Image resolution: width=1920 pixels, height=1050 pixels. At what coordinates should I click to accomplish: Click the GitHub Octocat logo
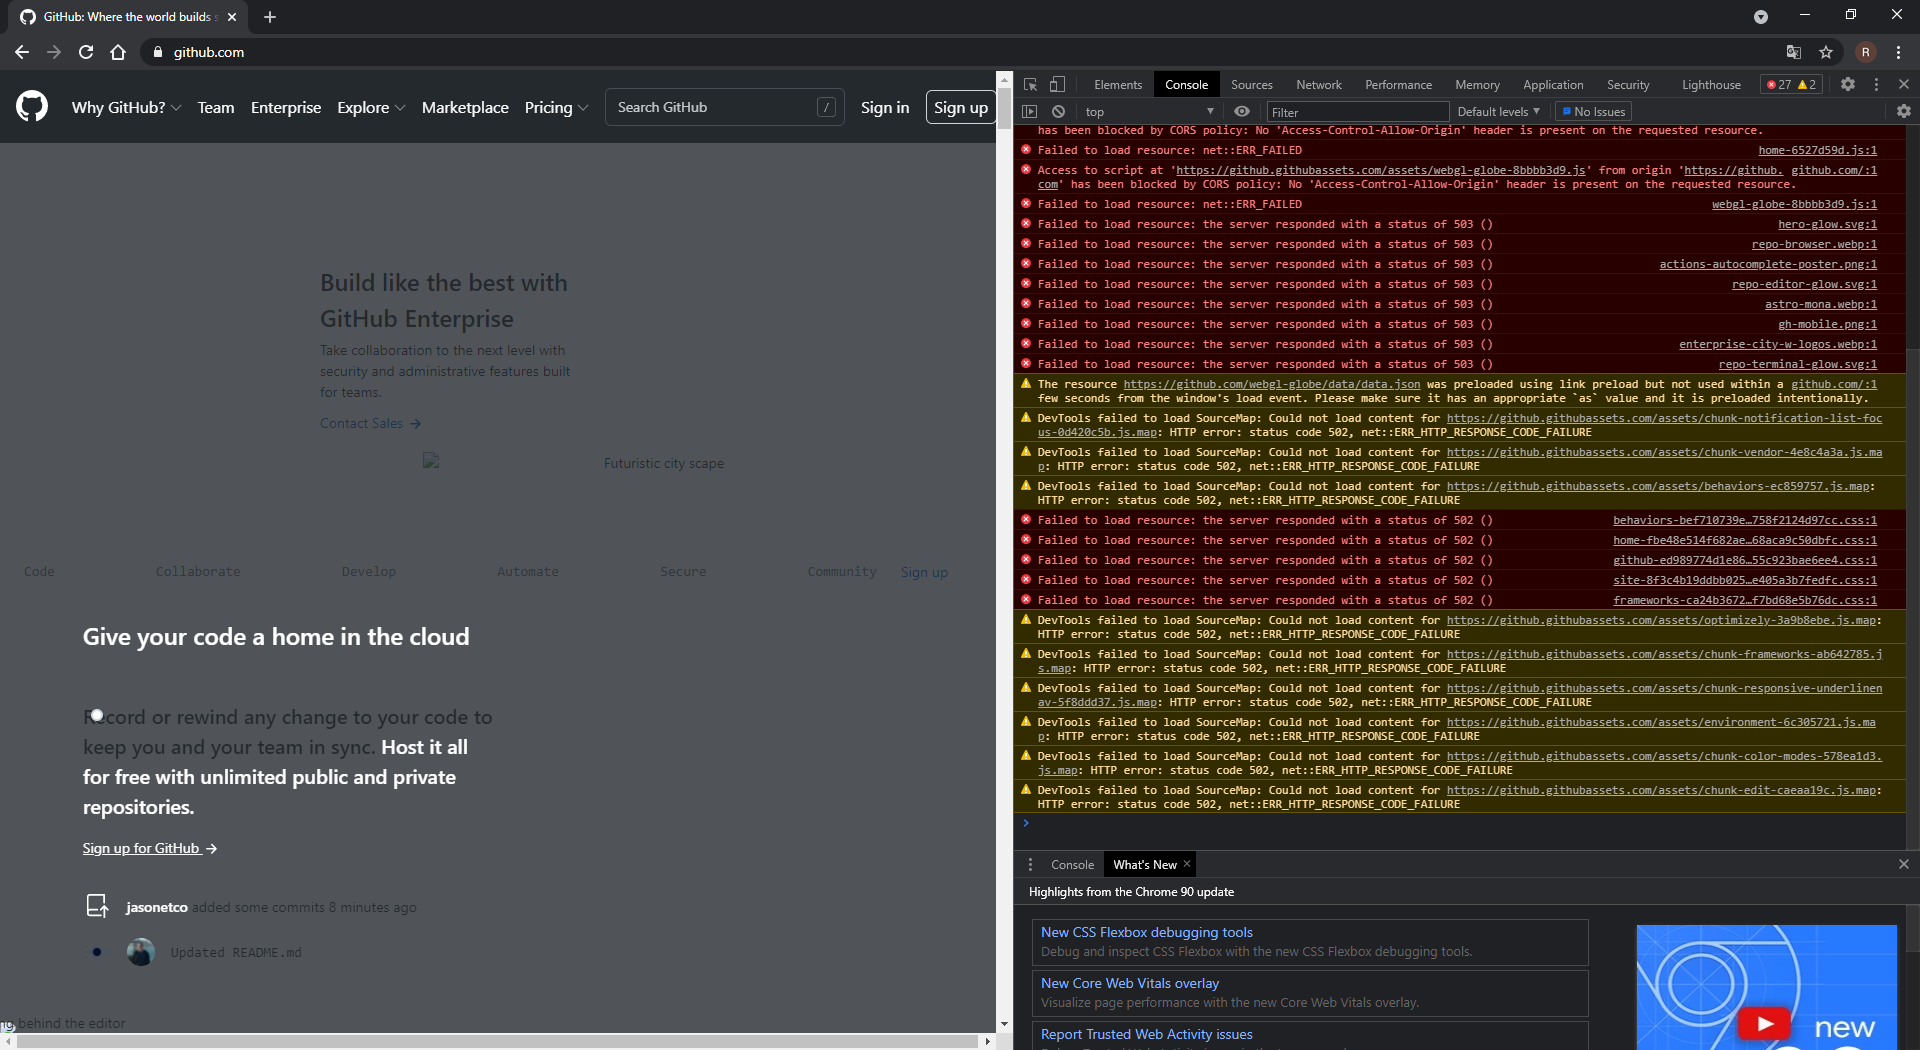32,107
